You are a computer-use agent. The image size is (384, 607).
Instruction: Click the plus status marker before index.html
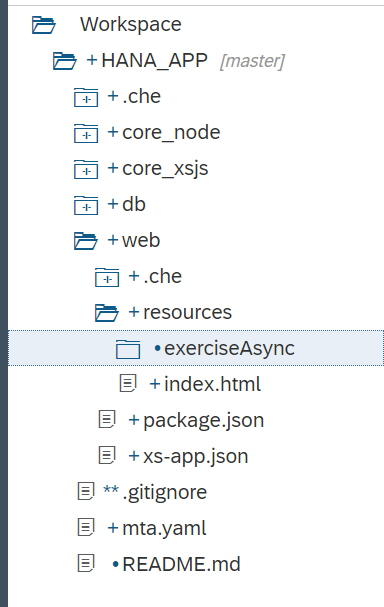155,384
